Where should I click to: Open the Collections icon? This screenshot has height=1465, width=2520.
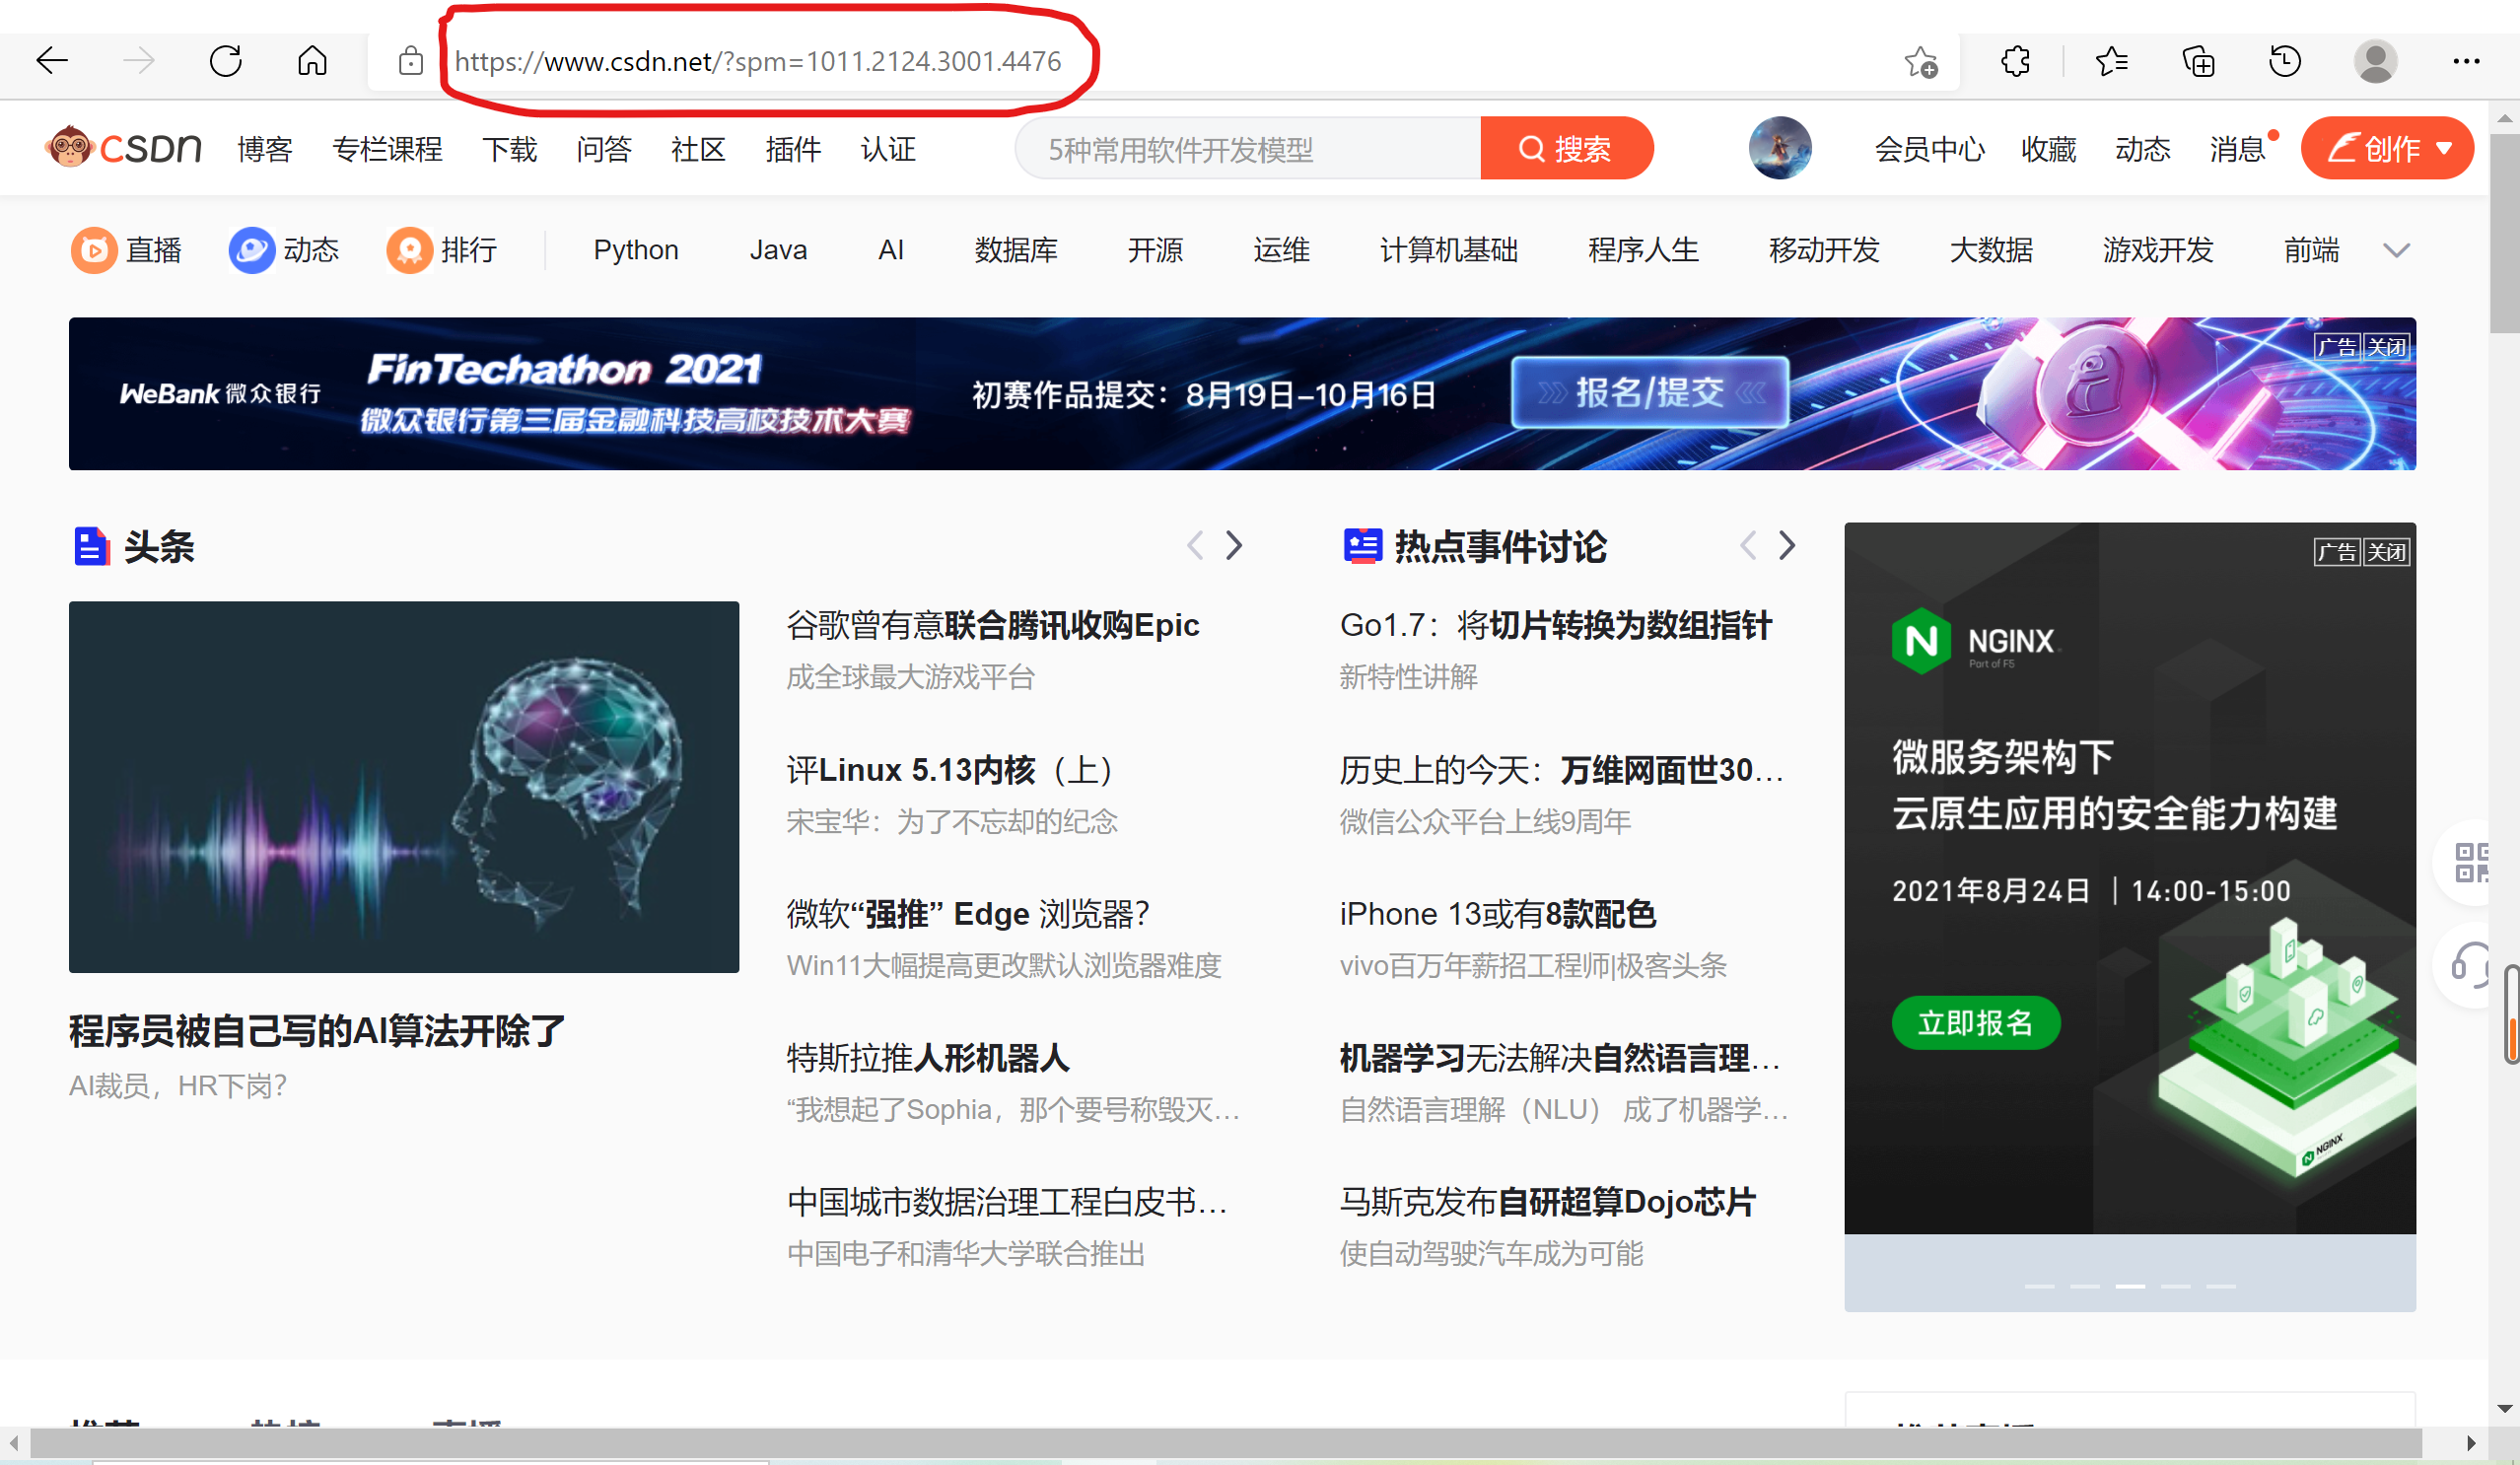pos(2198,62)
